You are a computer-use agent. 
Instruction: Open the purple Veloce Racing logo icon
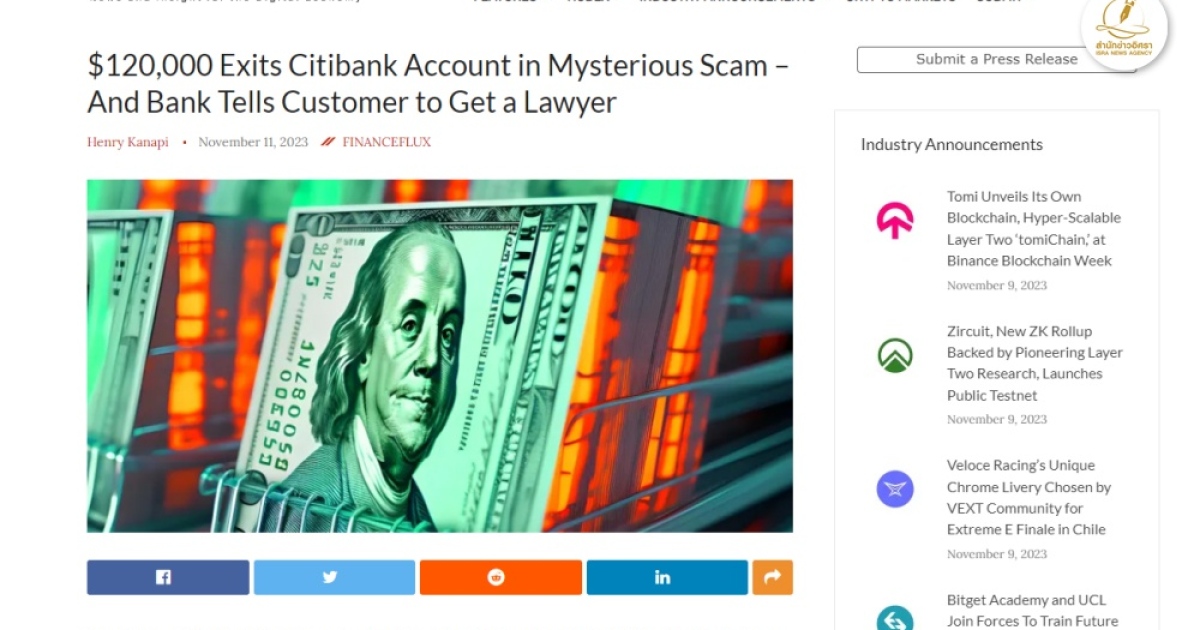pyautogui.click(x=895, y=489)
